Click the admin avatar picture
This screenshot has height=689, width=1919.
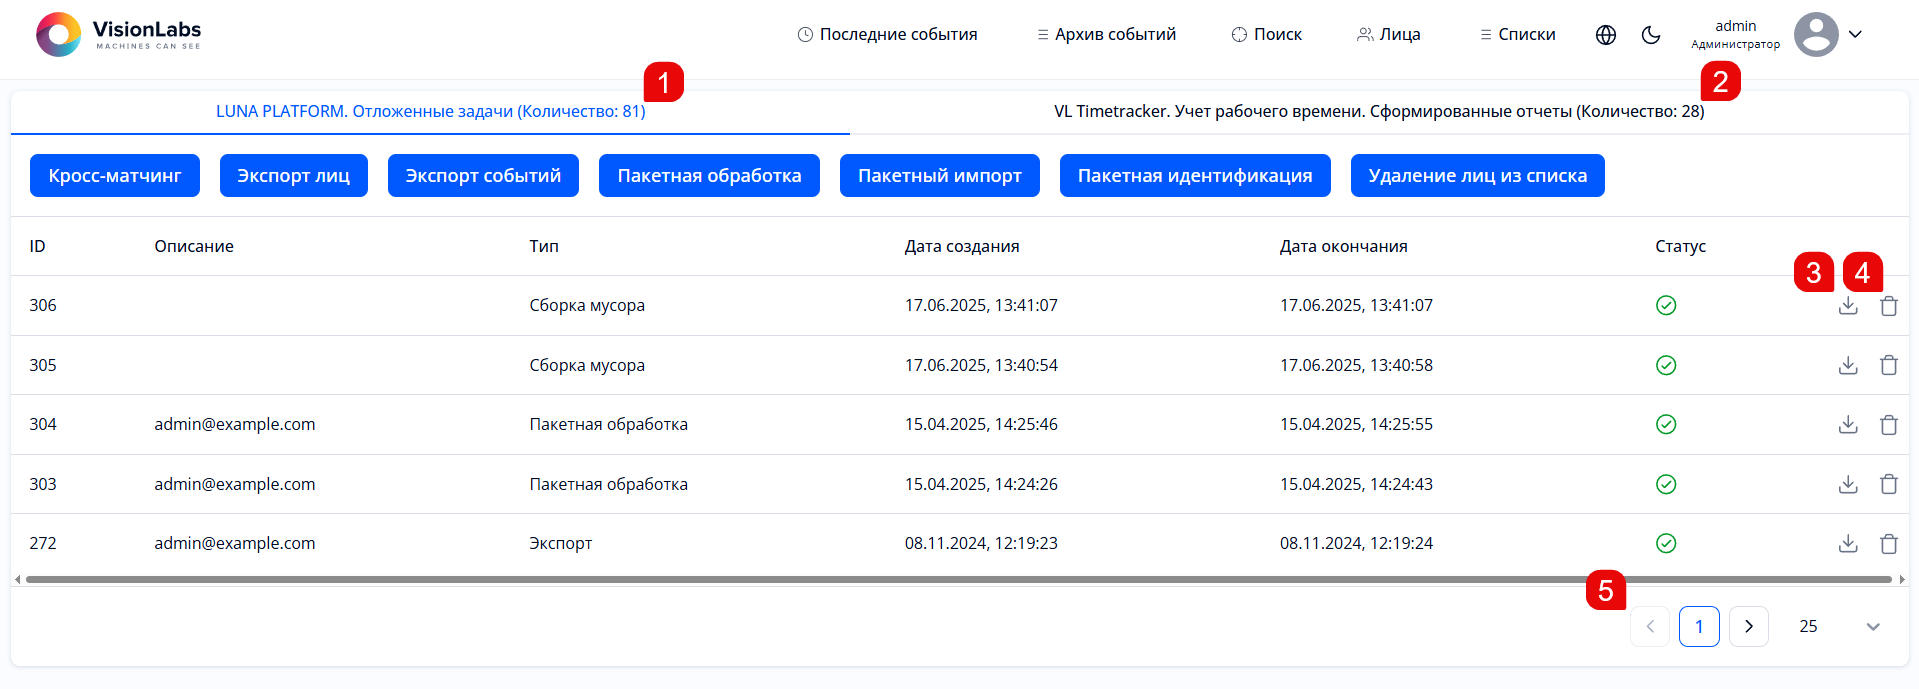tap(1815, 35)
